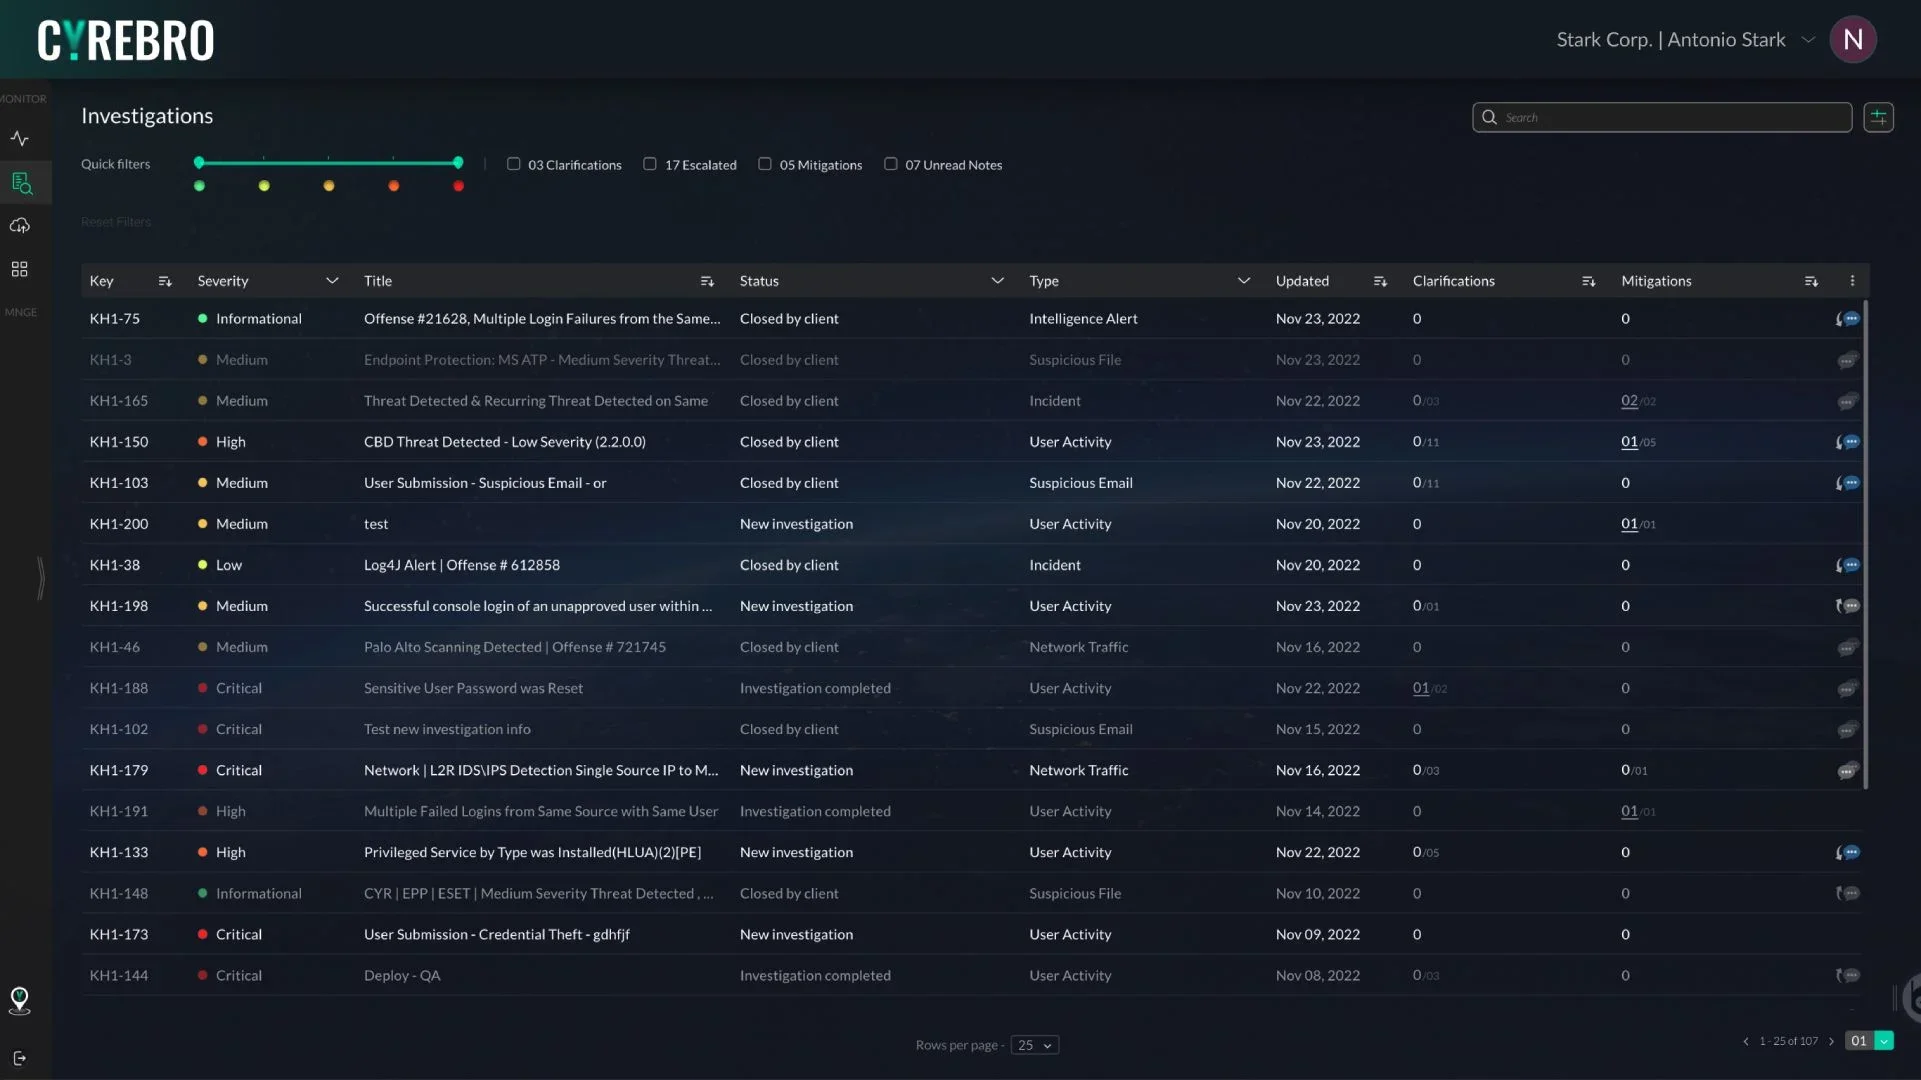Expand the Severity column filter dropdown
Viewport: 1921px width, 1080px height.
pos(332,281)
